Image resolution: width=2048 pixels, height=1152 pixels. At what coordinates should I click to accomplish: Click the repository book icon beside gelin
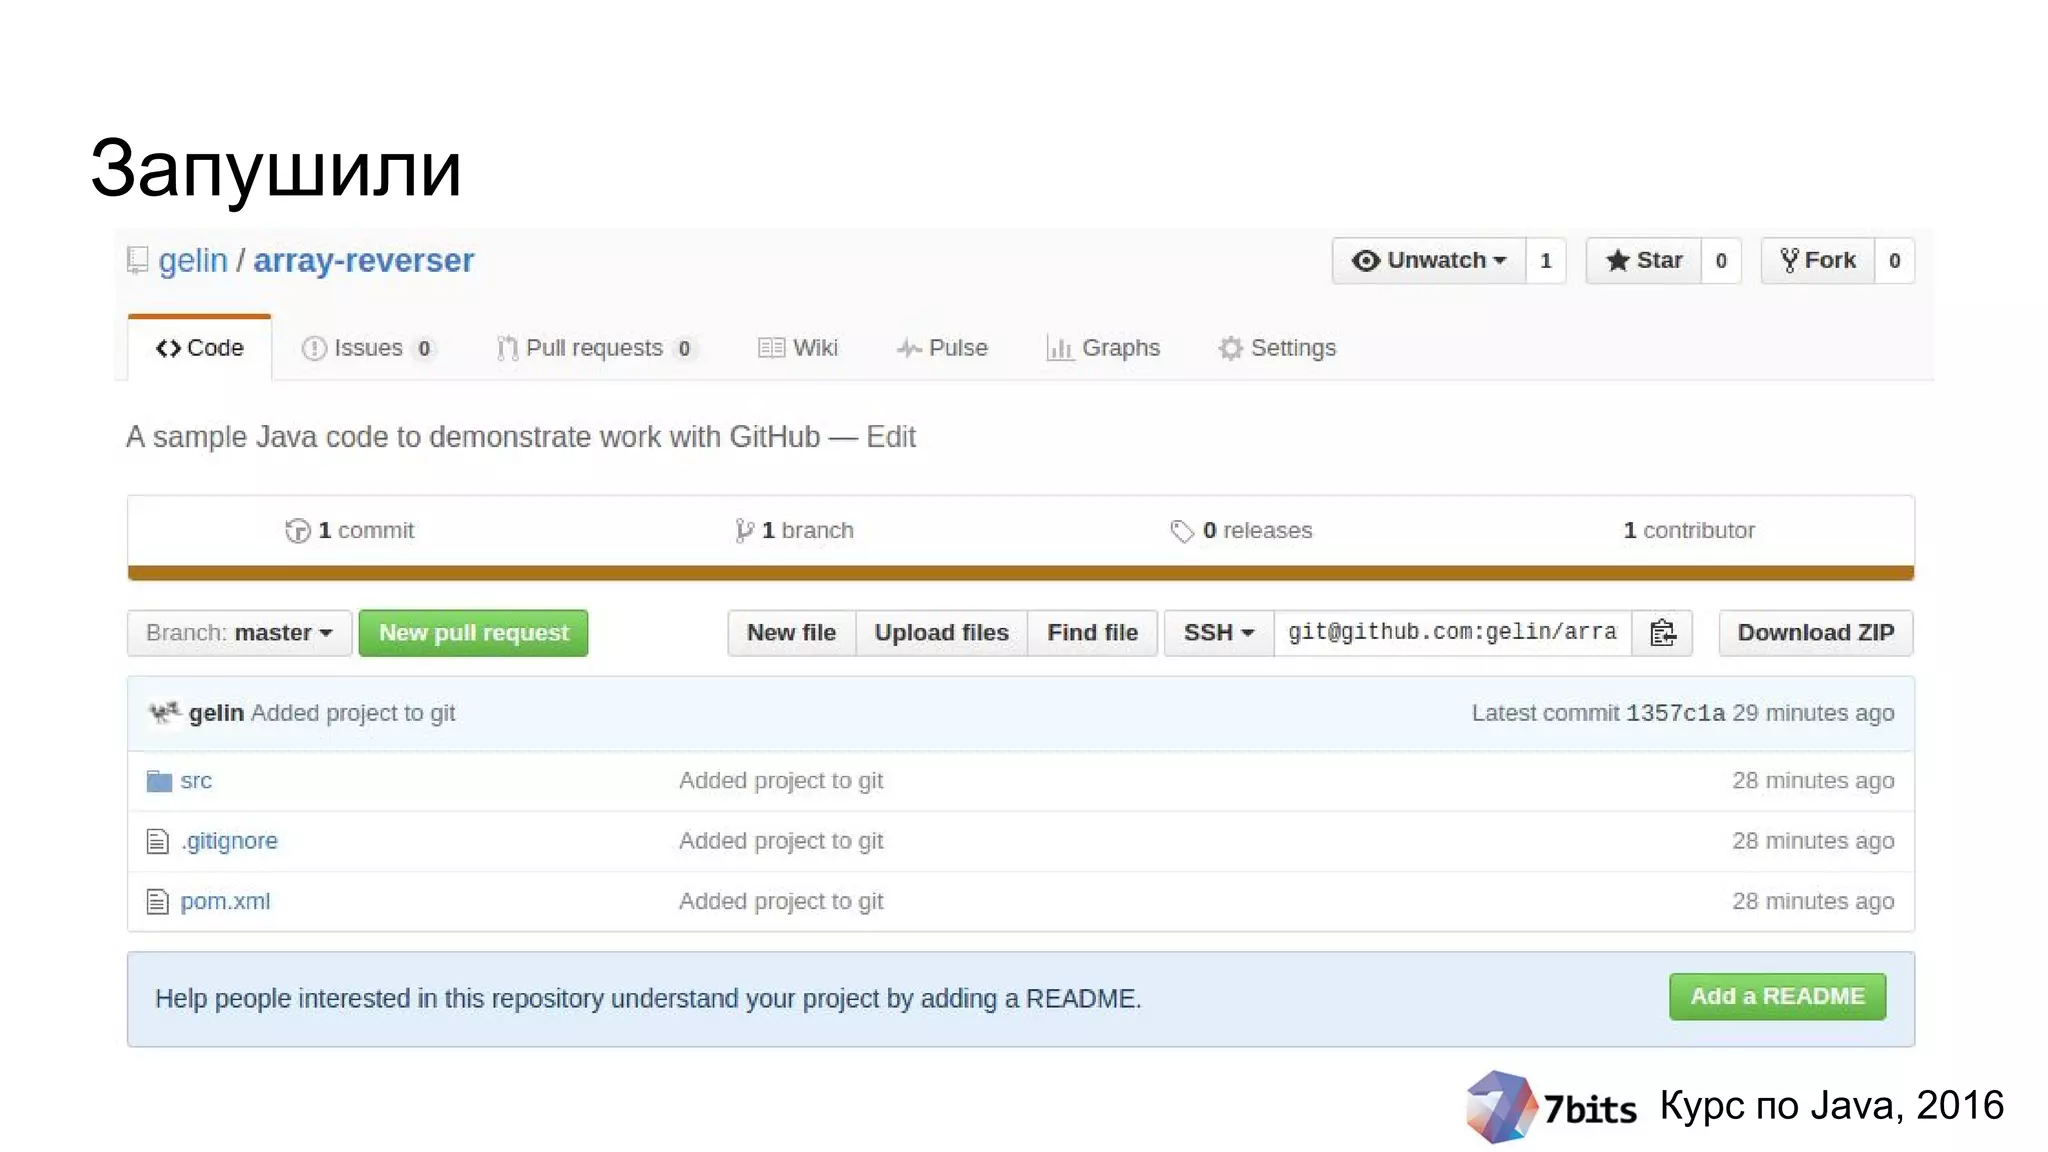tap(138, 260)
